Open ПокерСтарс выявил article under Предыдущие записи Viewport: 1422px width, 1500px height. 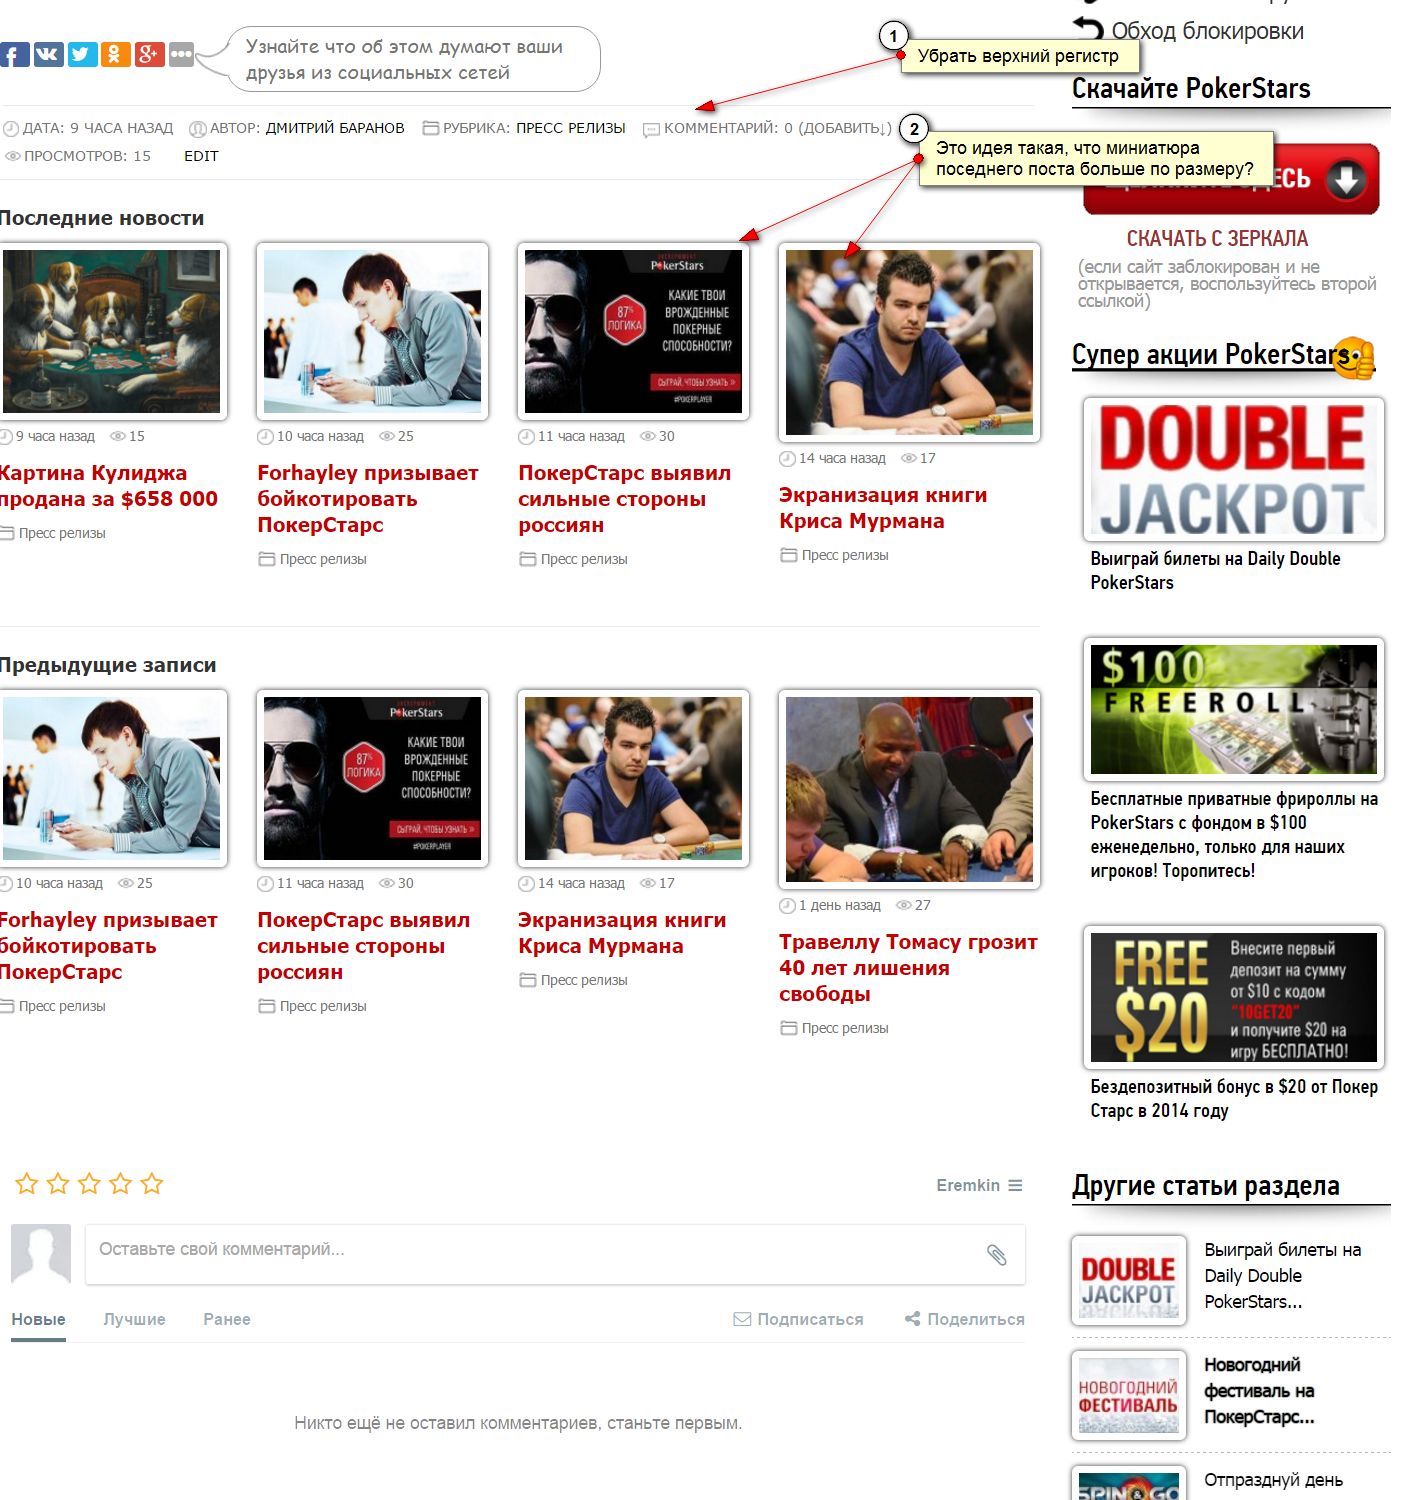coord(364,946)
